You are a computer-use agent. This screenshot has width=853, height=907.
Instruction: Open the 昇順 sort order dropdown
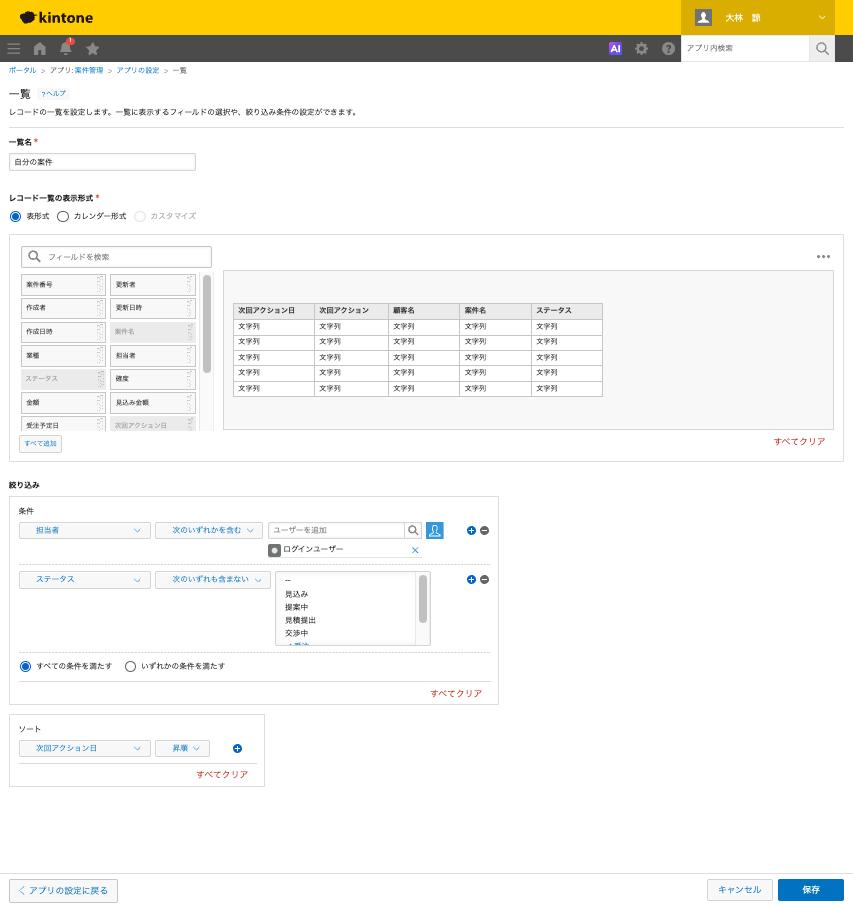(182, 749)
